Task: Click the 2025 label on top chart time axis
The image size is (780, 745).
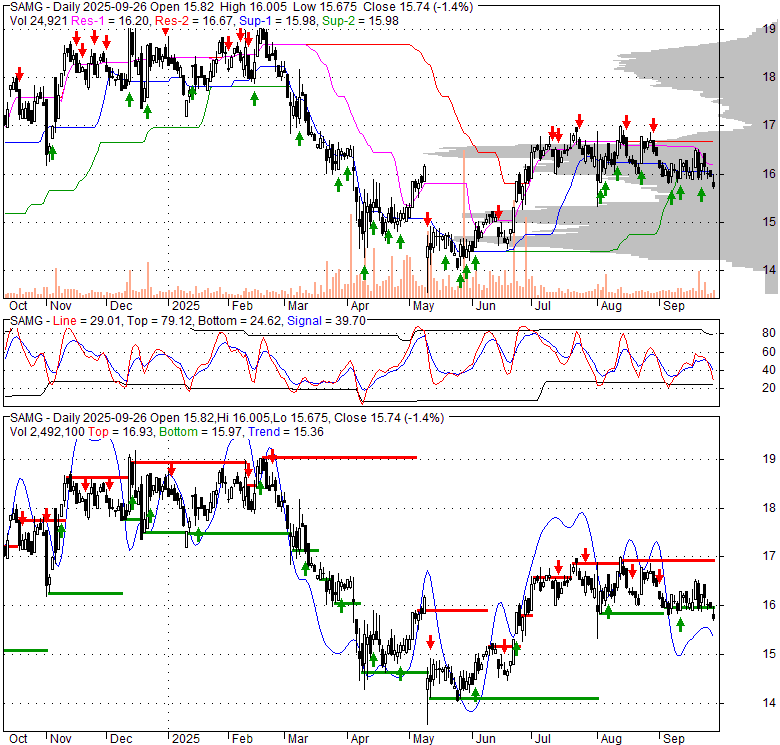Action: 186,306
